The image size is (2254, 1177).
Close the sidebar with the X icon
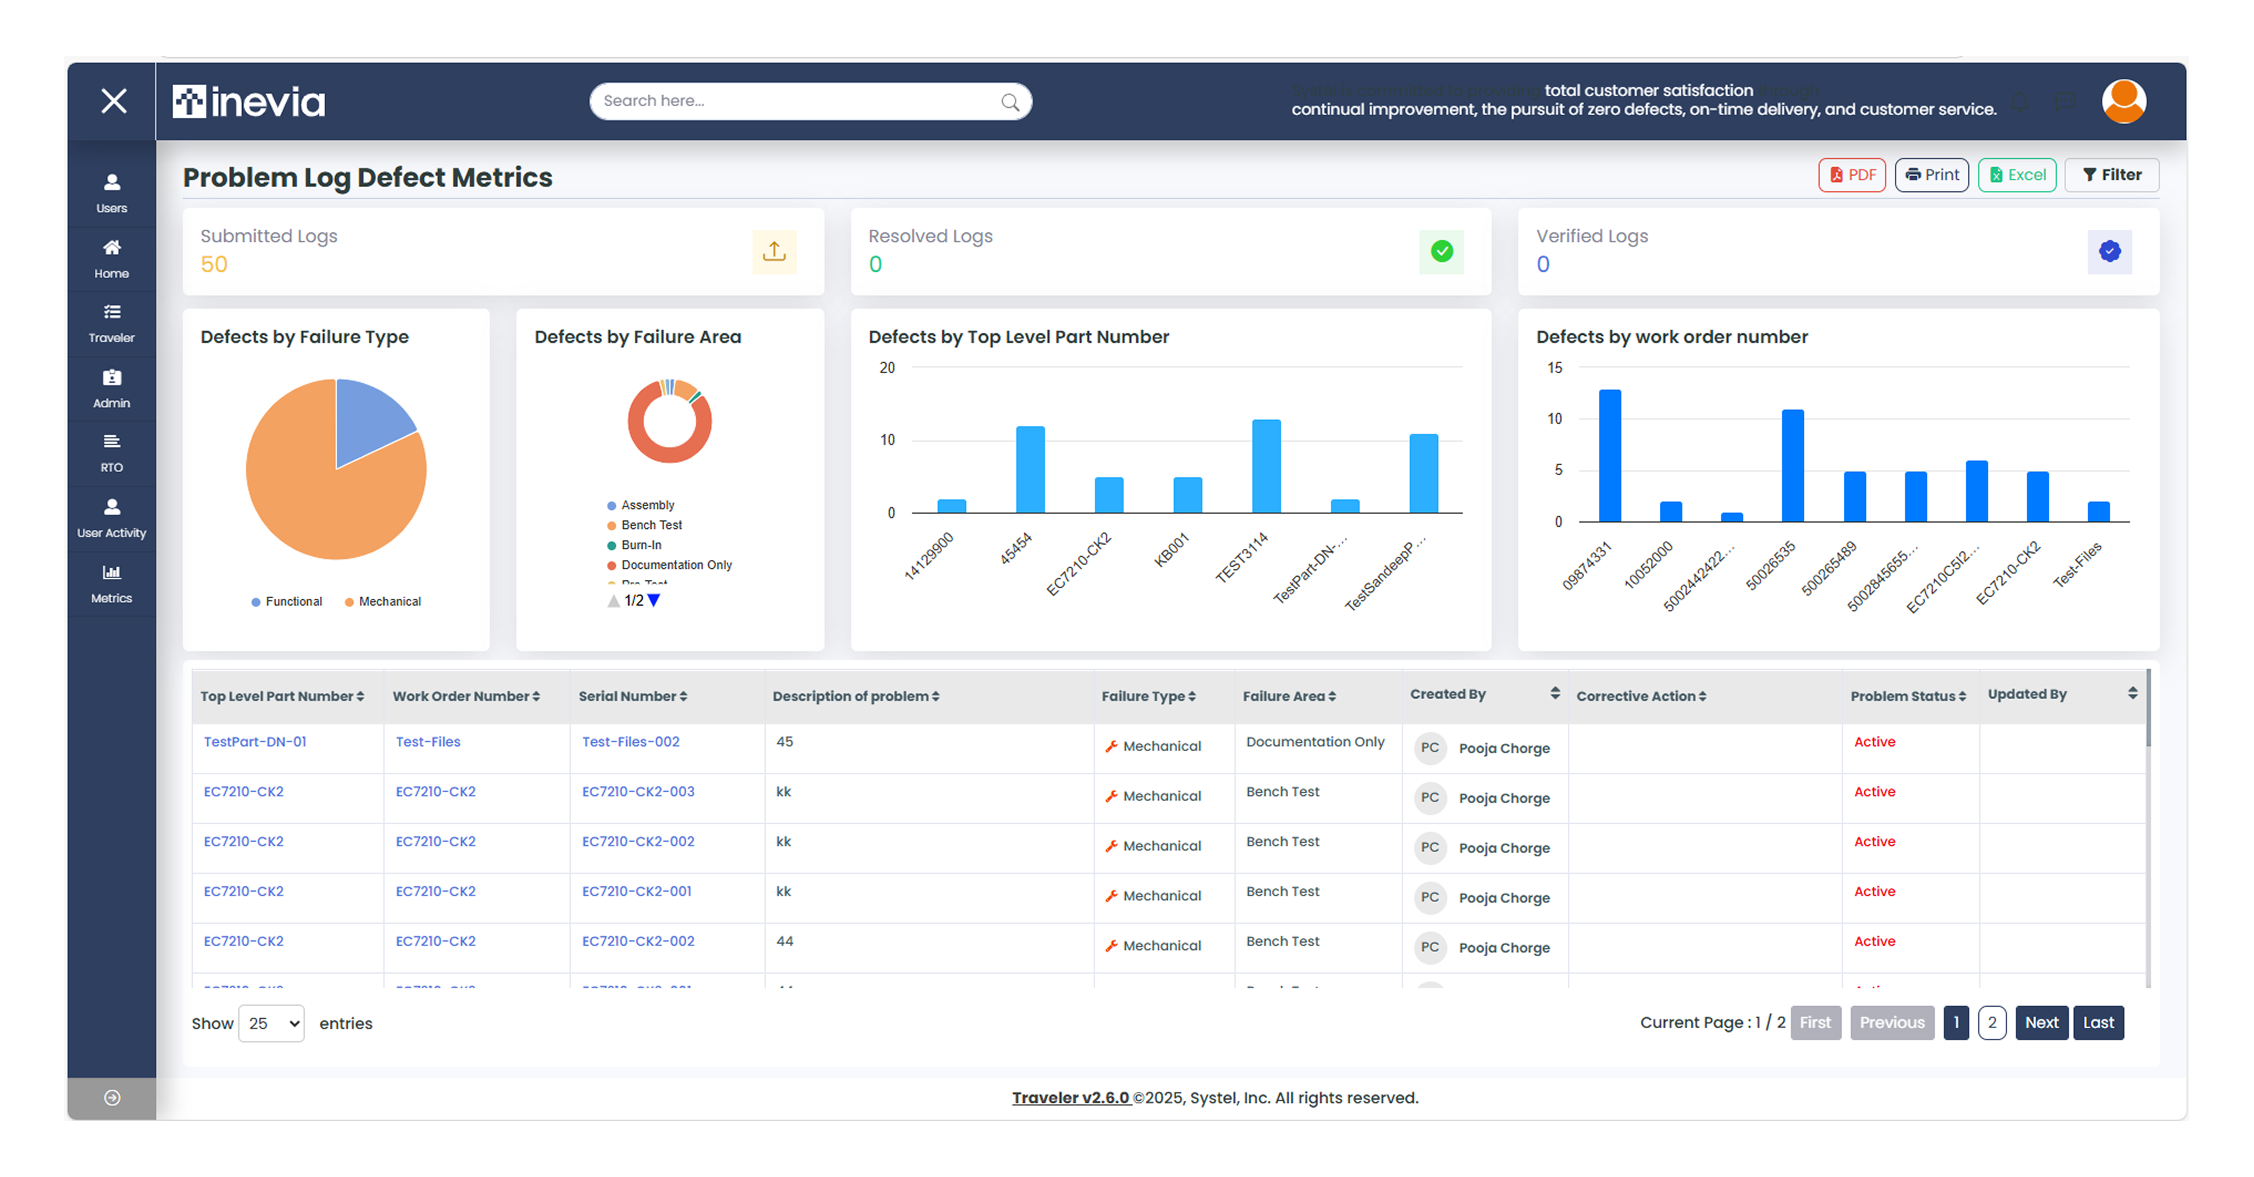113,101
